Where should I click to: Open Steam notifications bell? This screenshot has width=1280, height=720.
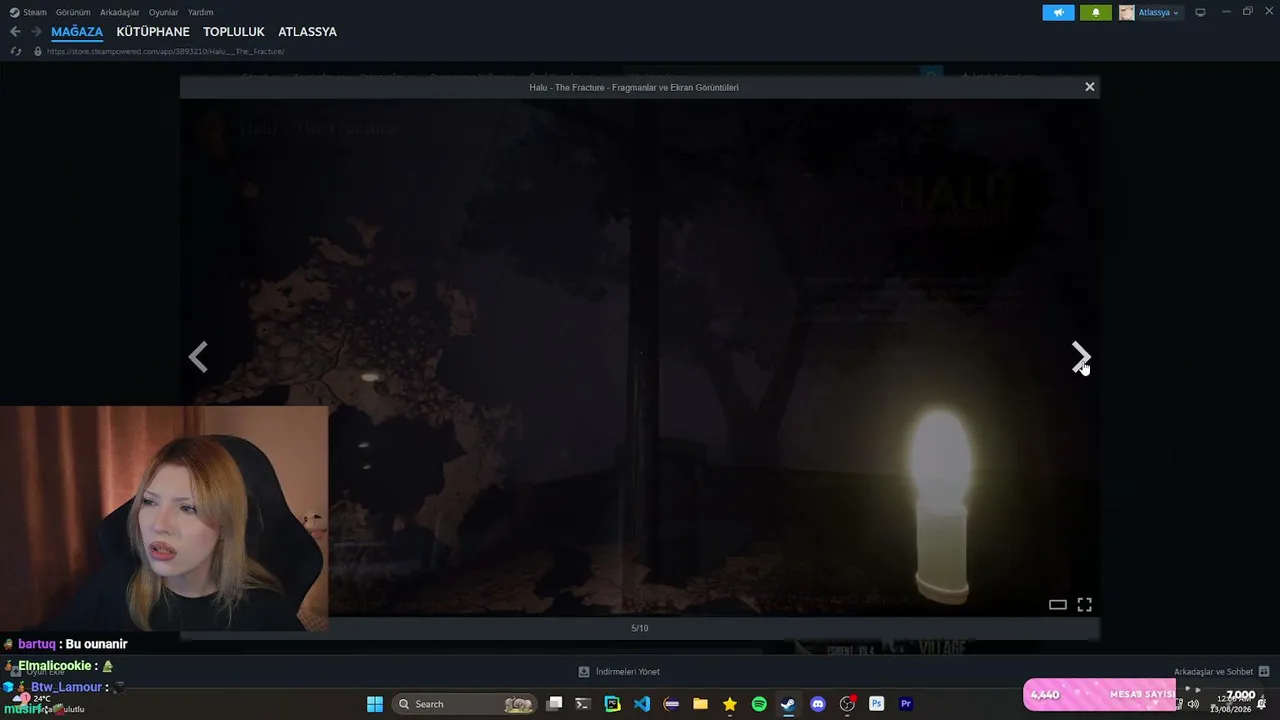point(1095,12)
